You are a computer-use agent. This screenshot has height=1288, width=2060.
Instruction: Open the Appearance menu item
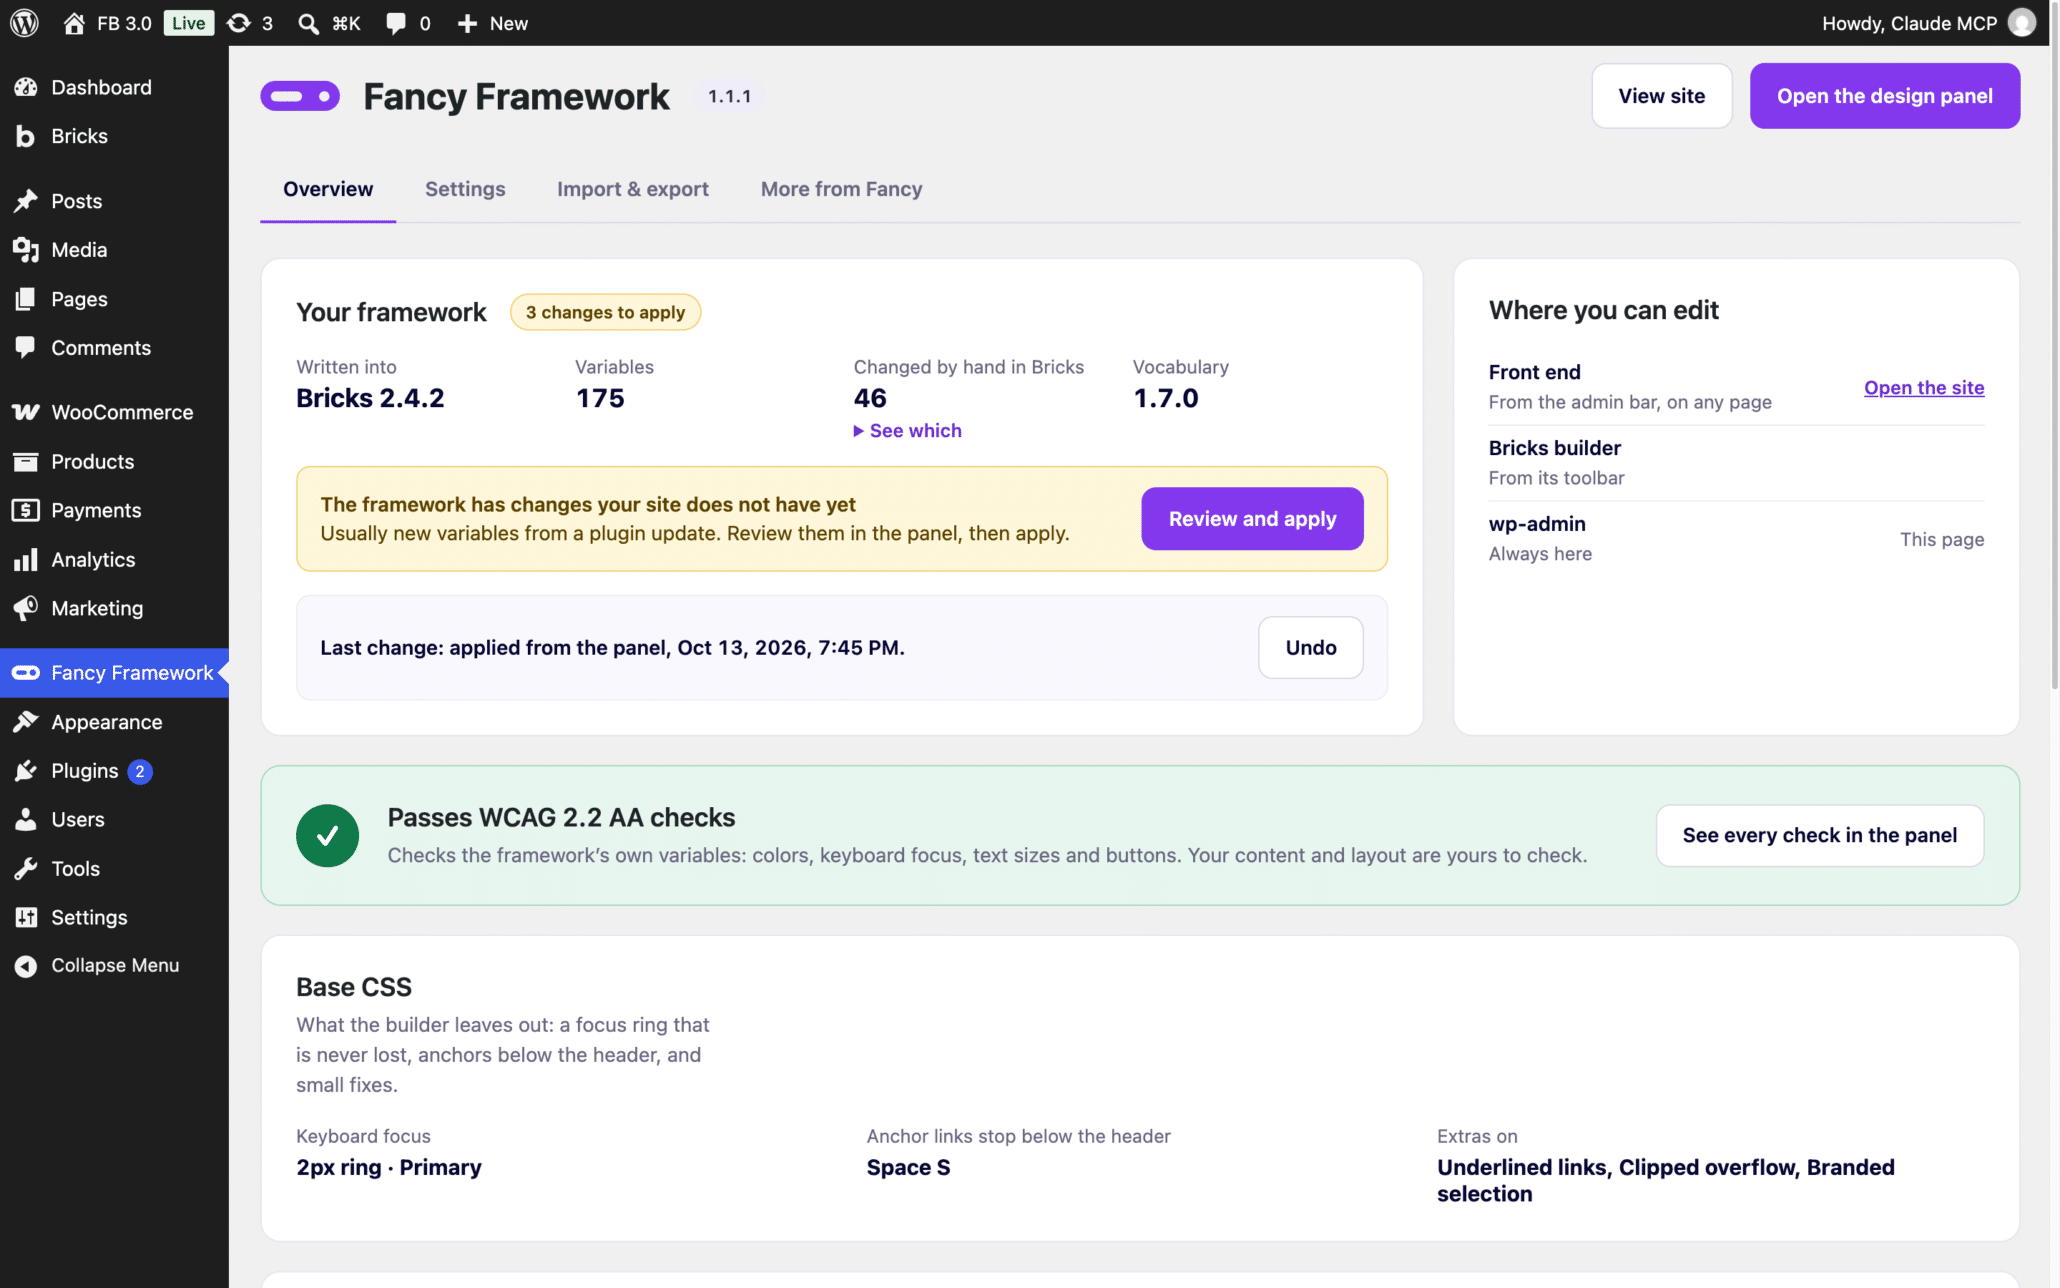[114, 722]
